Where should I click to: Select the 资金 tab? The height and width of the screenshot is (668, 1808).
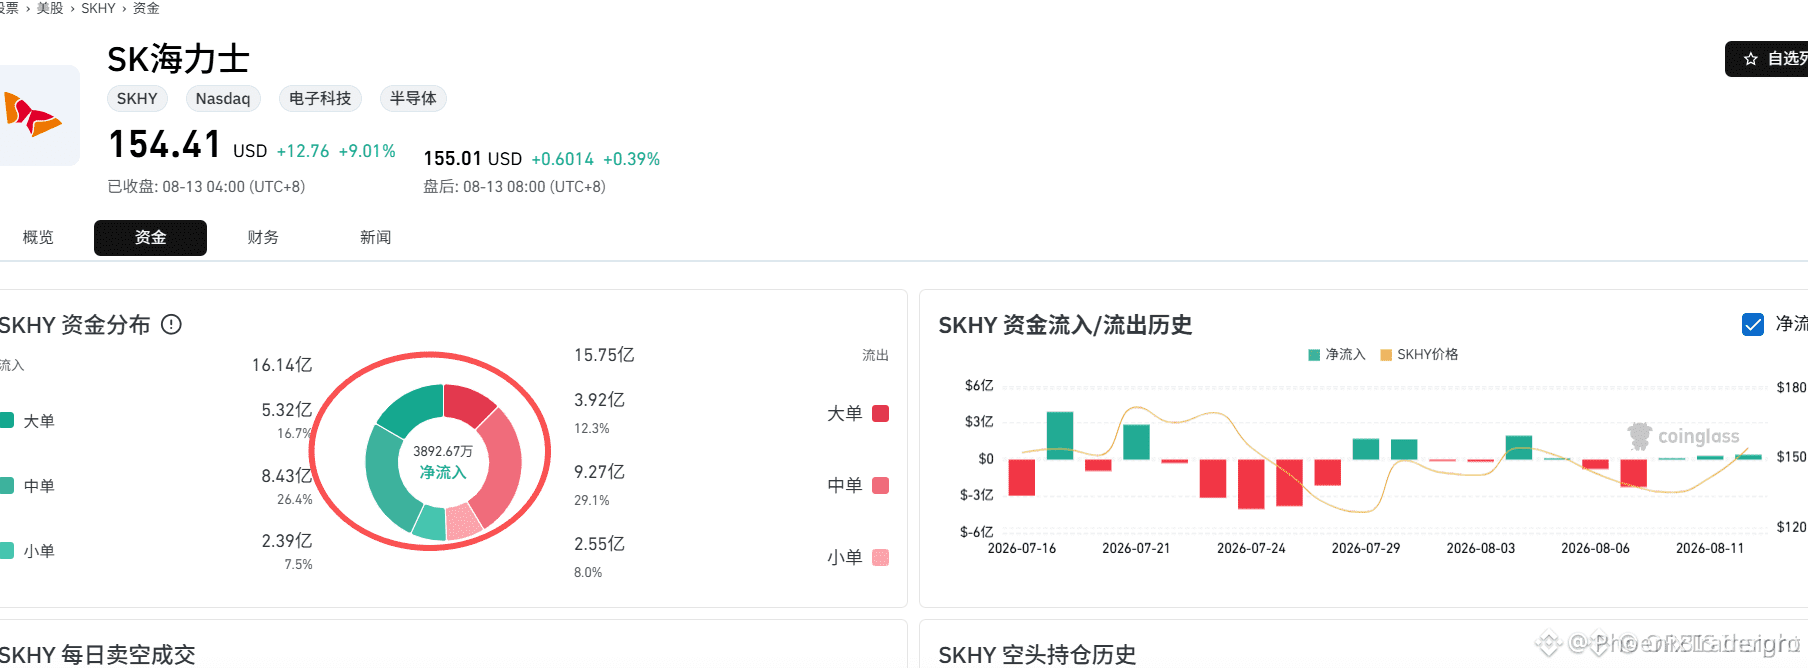(x=150, y=237)
